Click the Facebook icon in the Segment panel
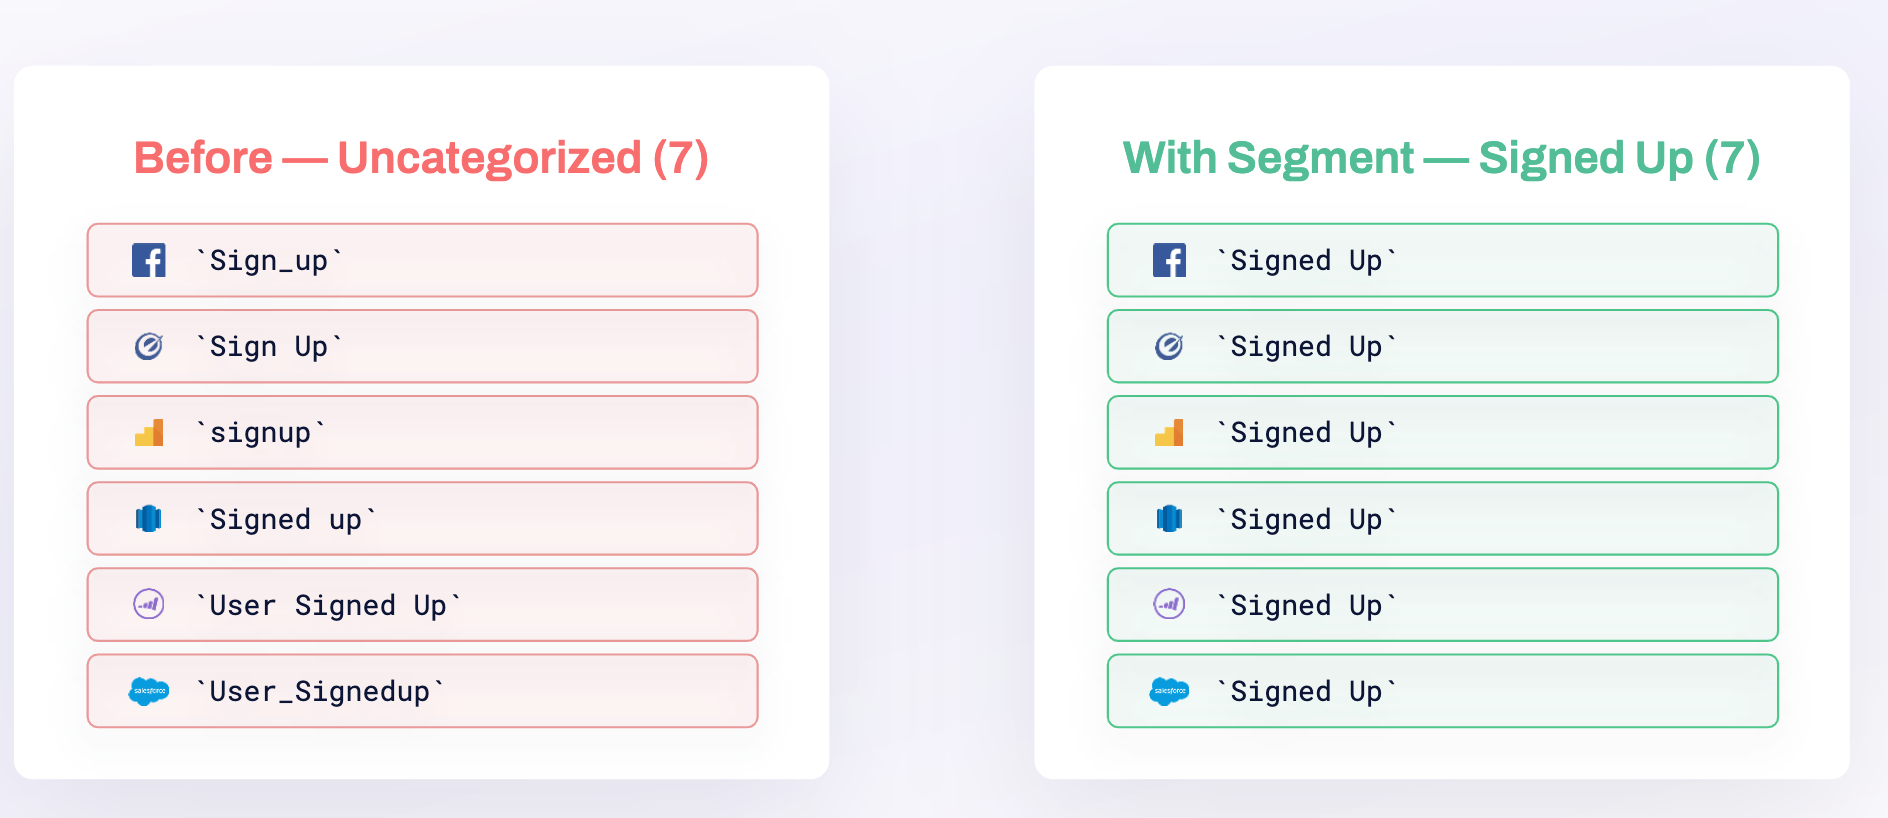 1169,260
